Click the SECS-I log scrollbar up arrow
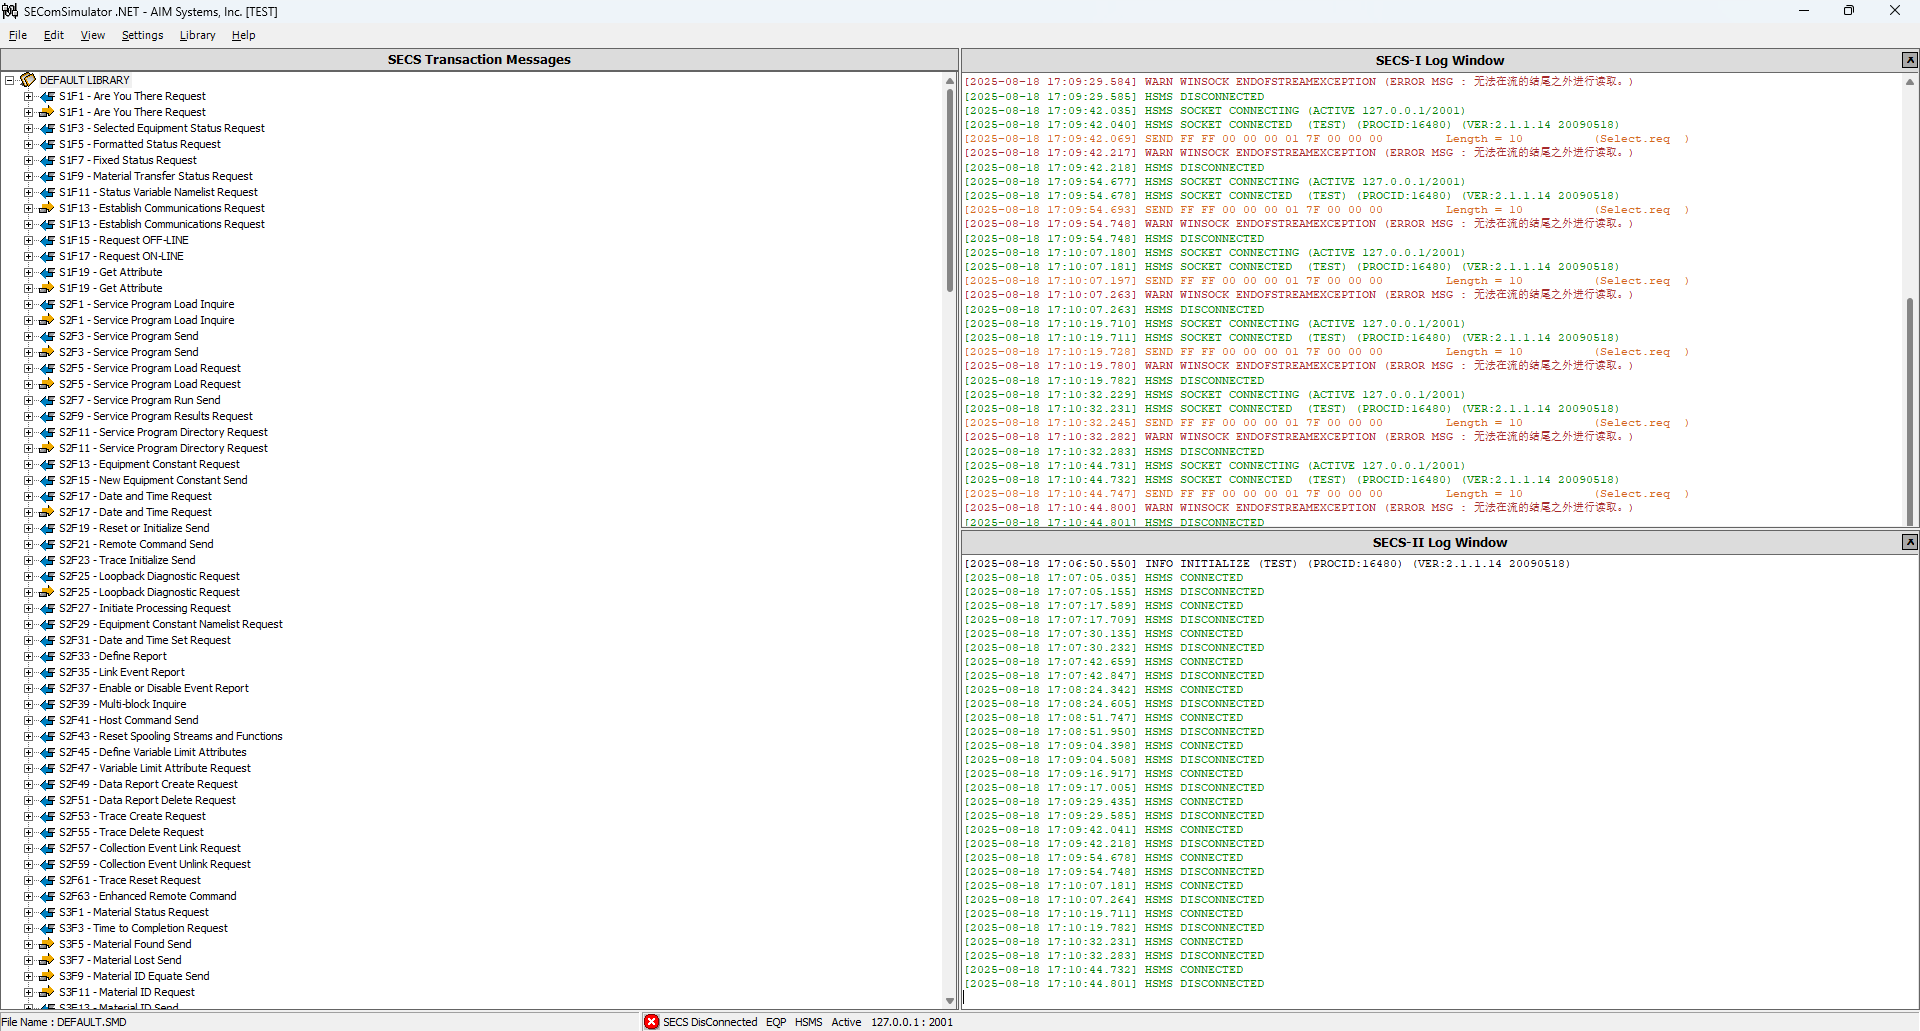 tap(1910, 82)
